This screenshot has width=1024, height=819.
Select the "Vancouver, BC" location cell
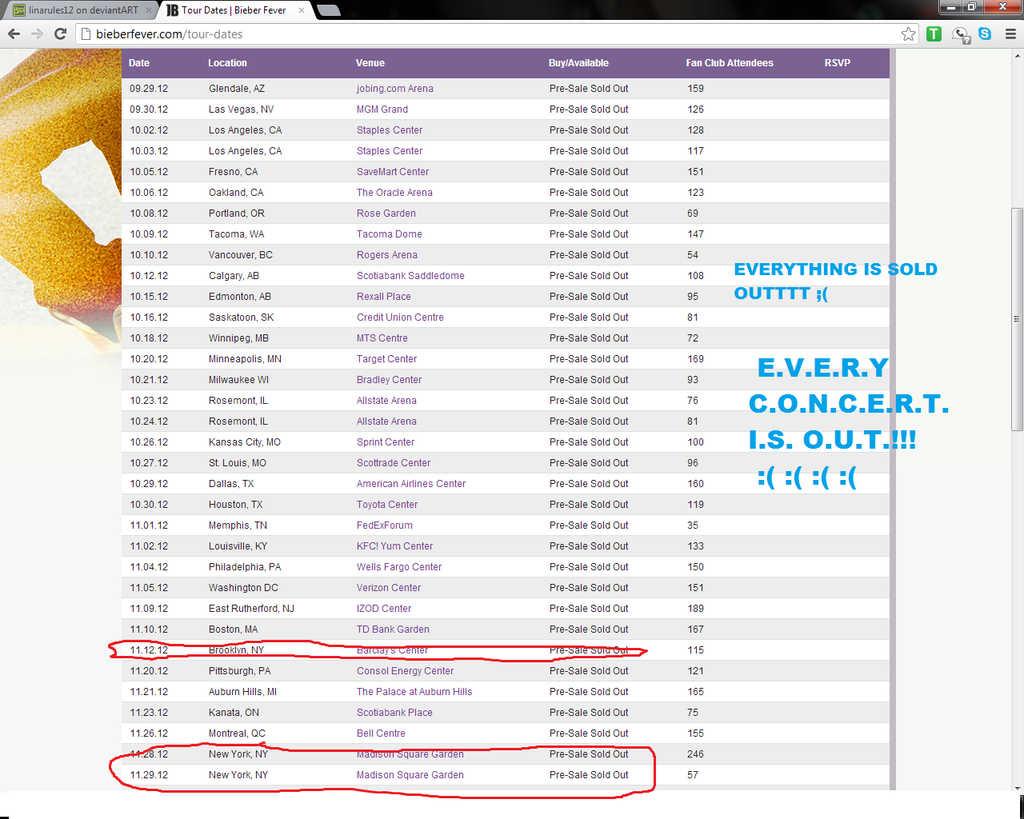point(240,255)
